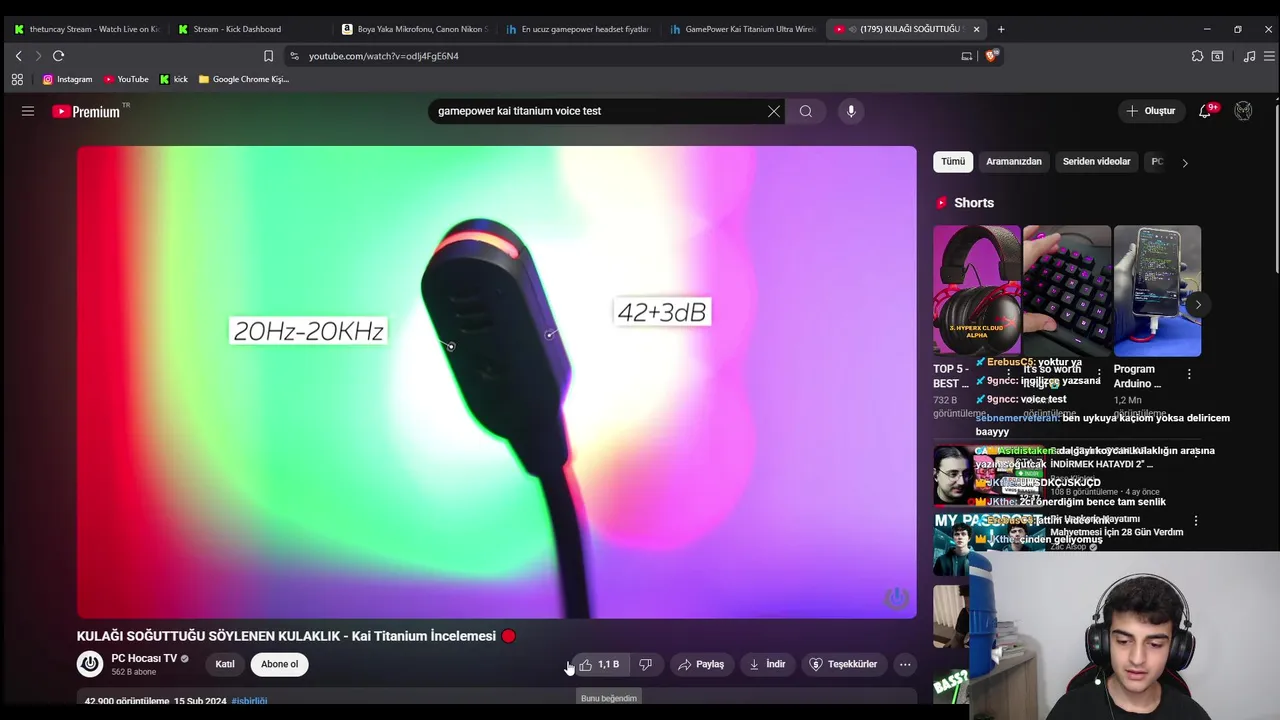
Task: Toggle the browser sidebar panel icon
Action: tap(1217, 56)
